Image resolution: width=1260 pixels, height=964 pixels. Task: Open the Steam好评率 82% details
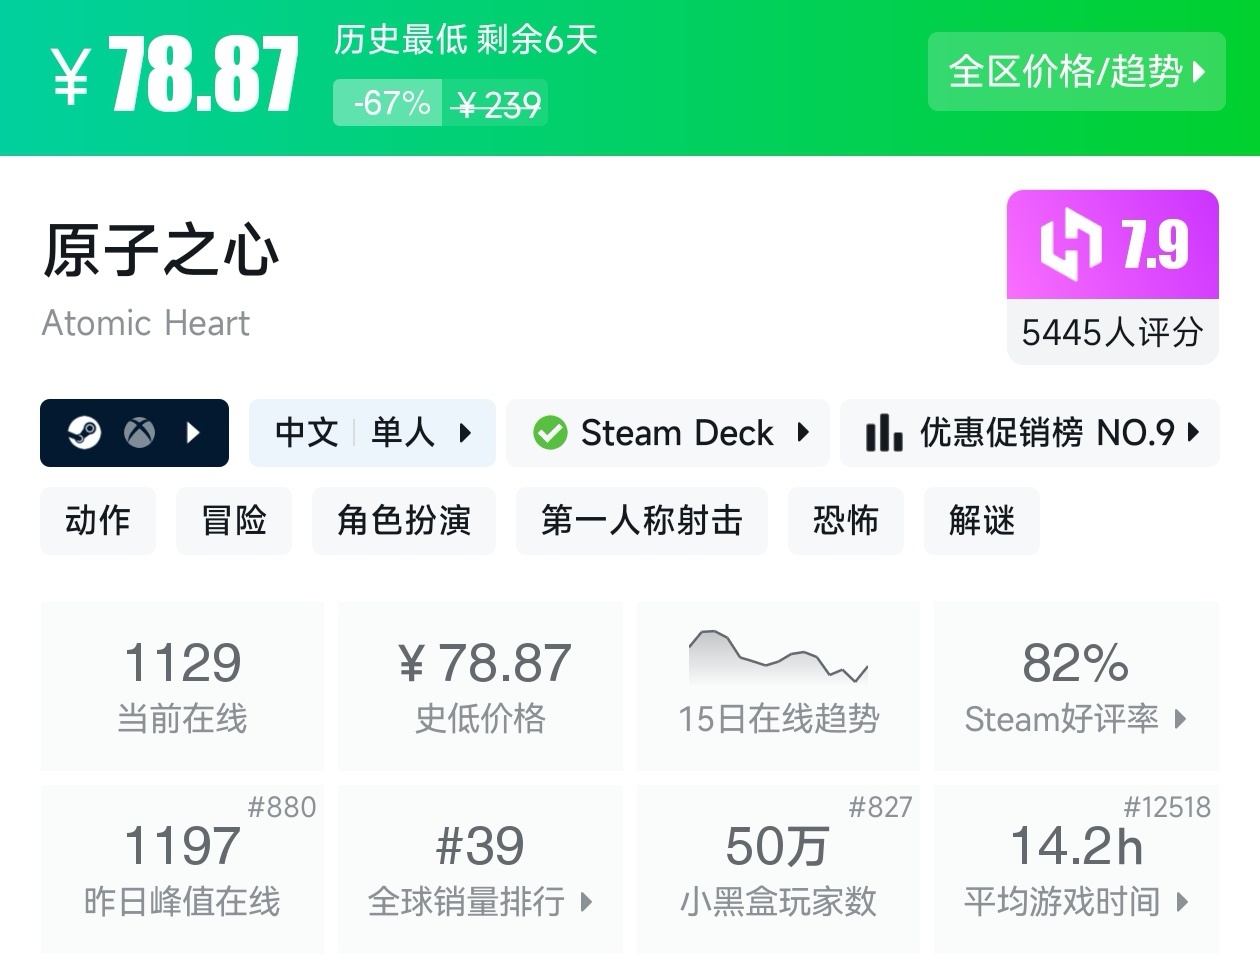click(1076, 686)
